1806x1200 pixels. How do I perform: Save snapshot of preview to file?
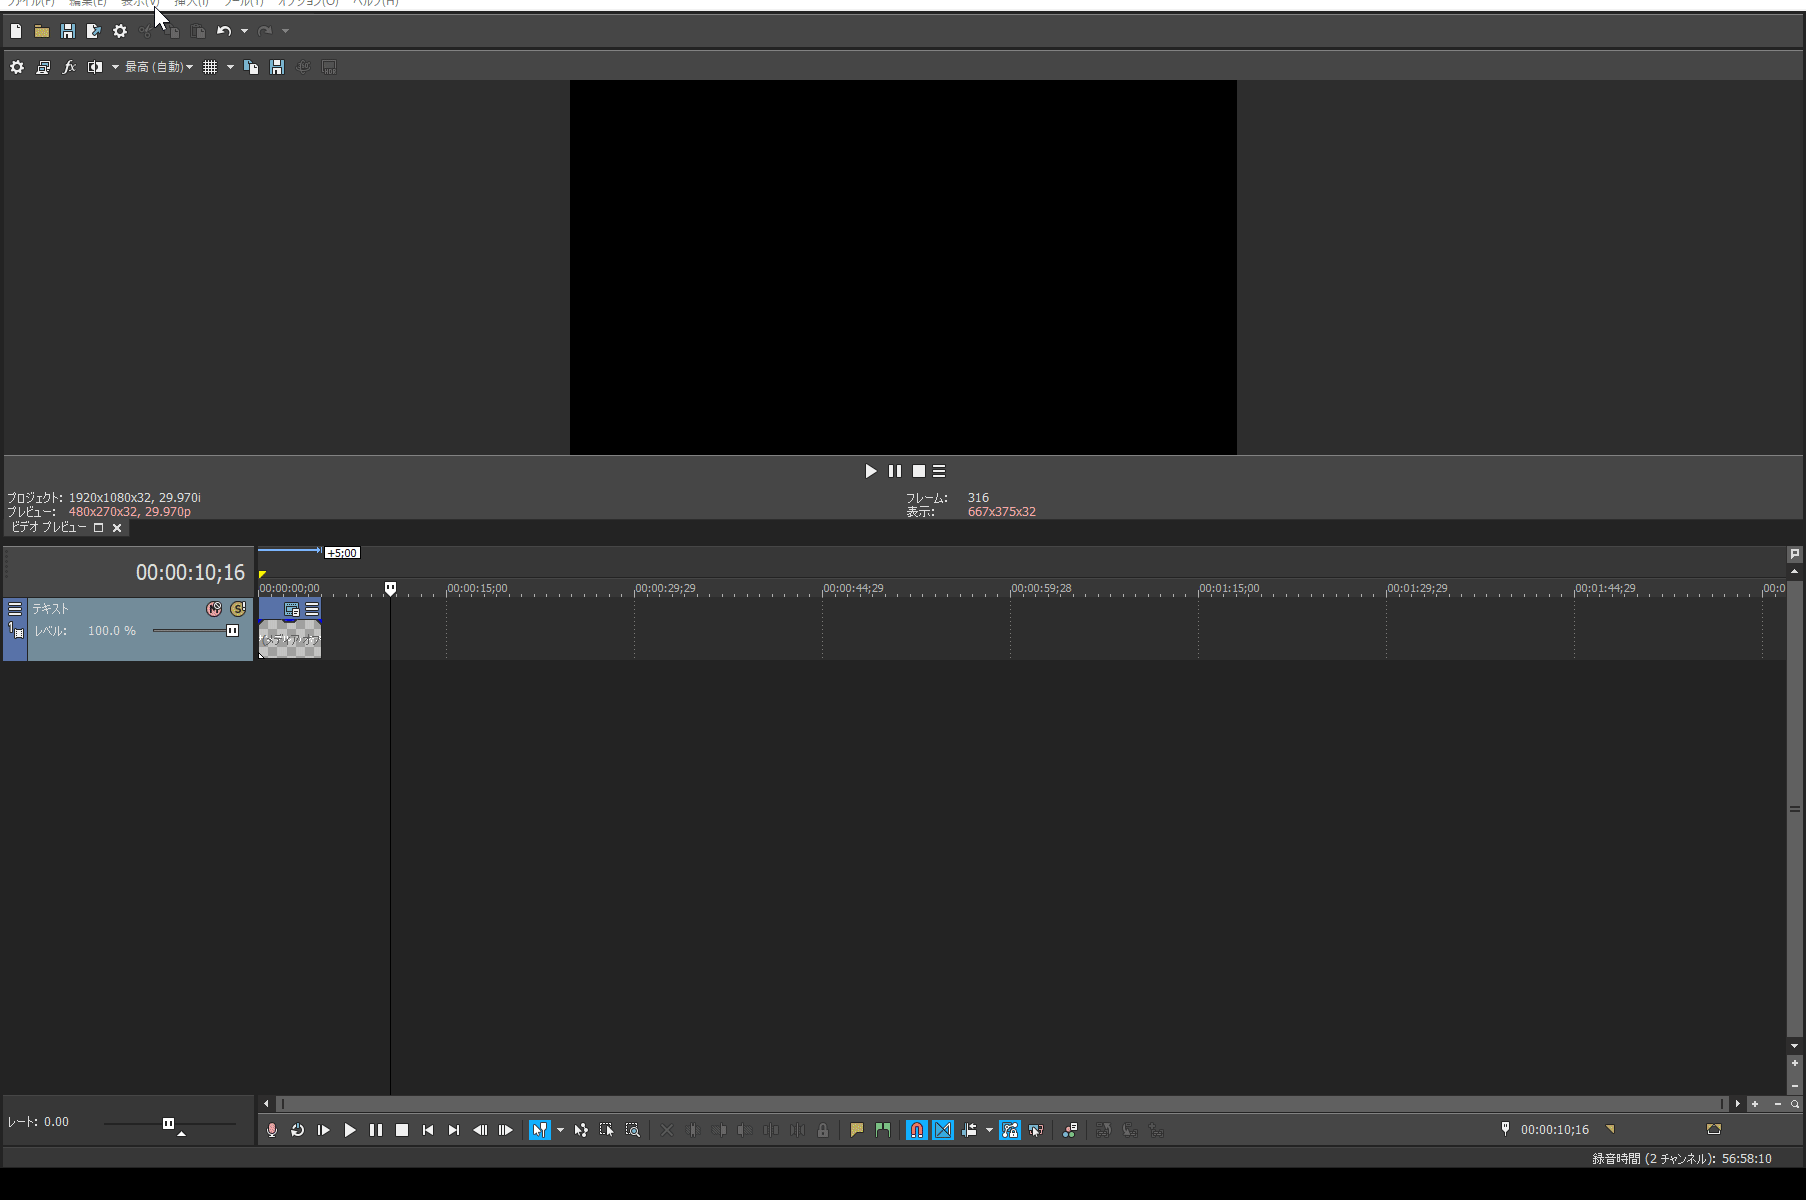(x=277, y=67)
